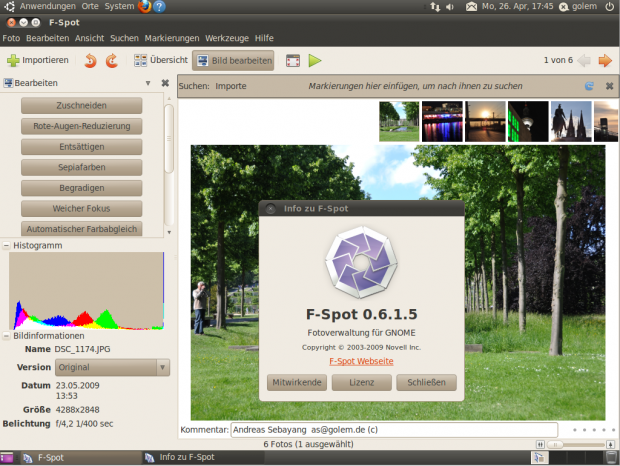The height and width of the screenshot is (466, 620).
Task: Rotate photo counterclockwise with left rotate icon
Action: (90, 61)
